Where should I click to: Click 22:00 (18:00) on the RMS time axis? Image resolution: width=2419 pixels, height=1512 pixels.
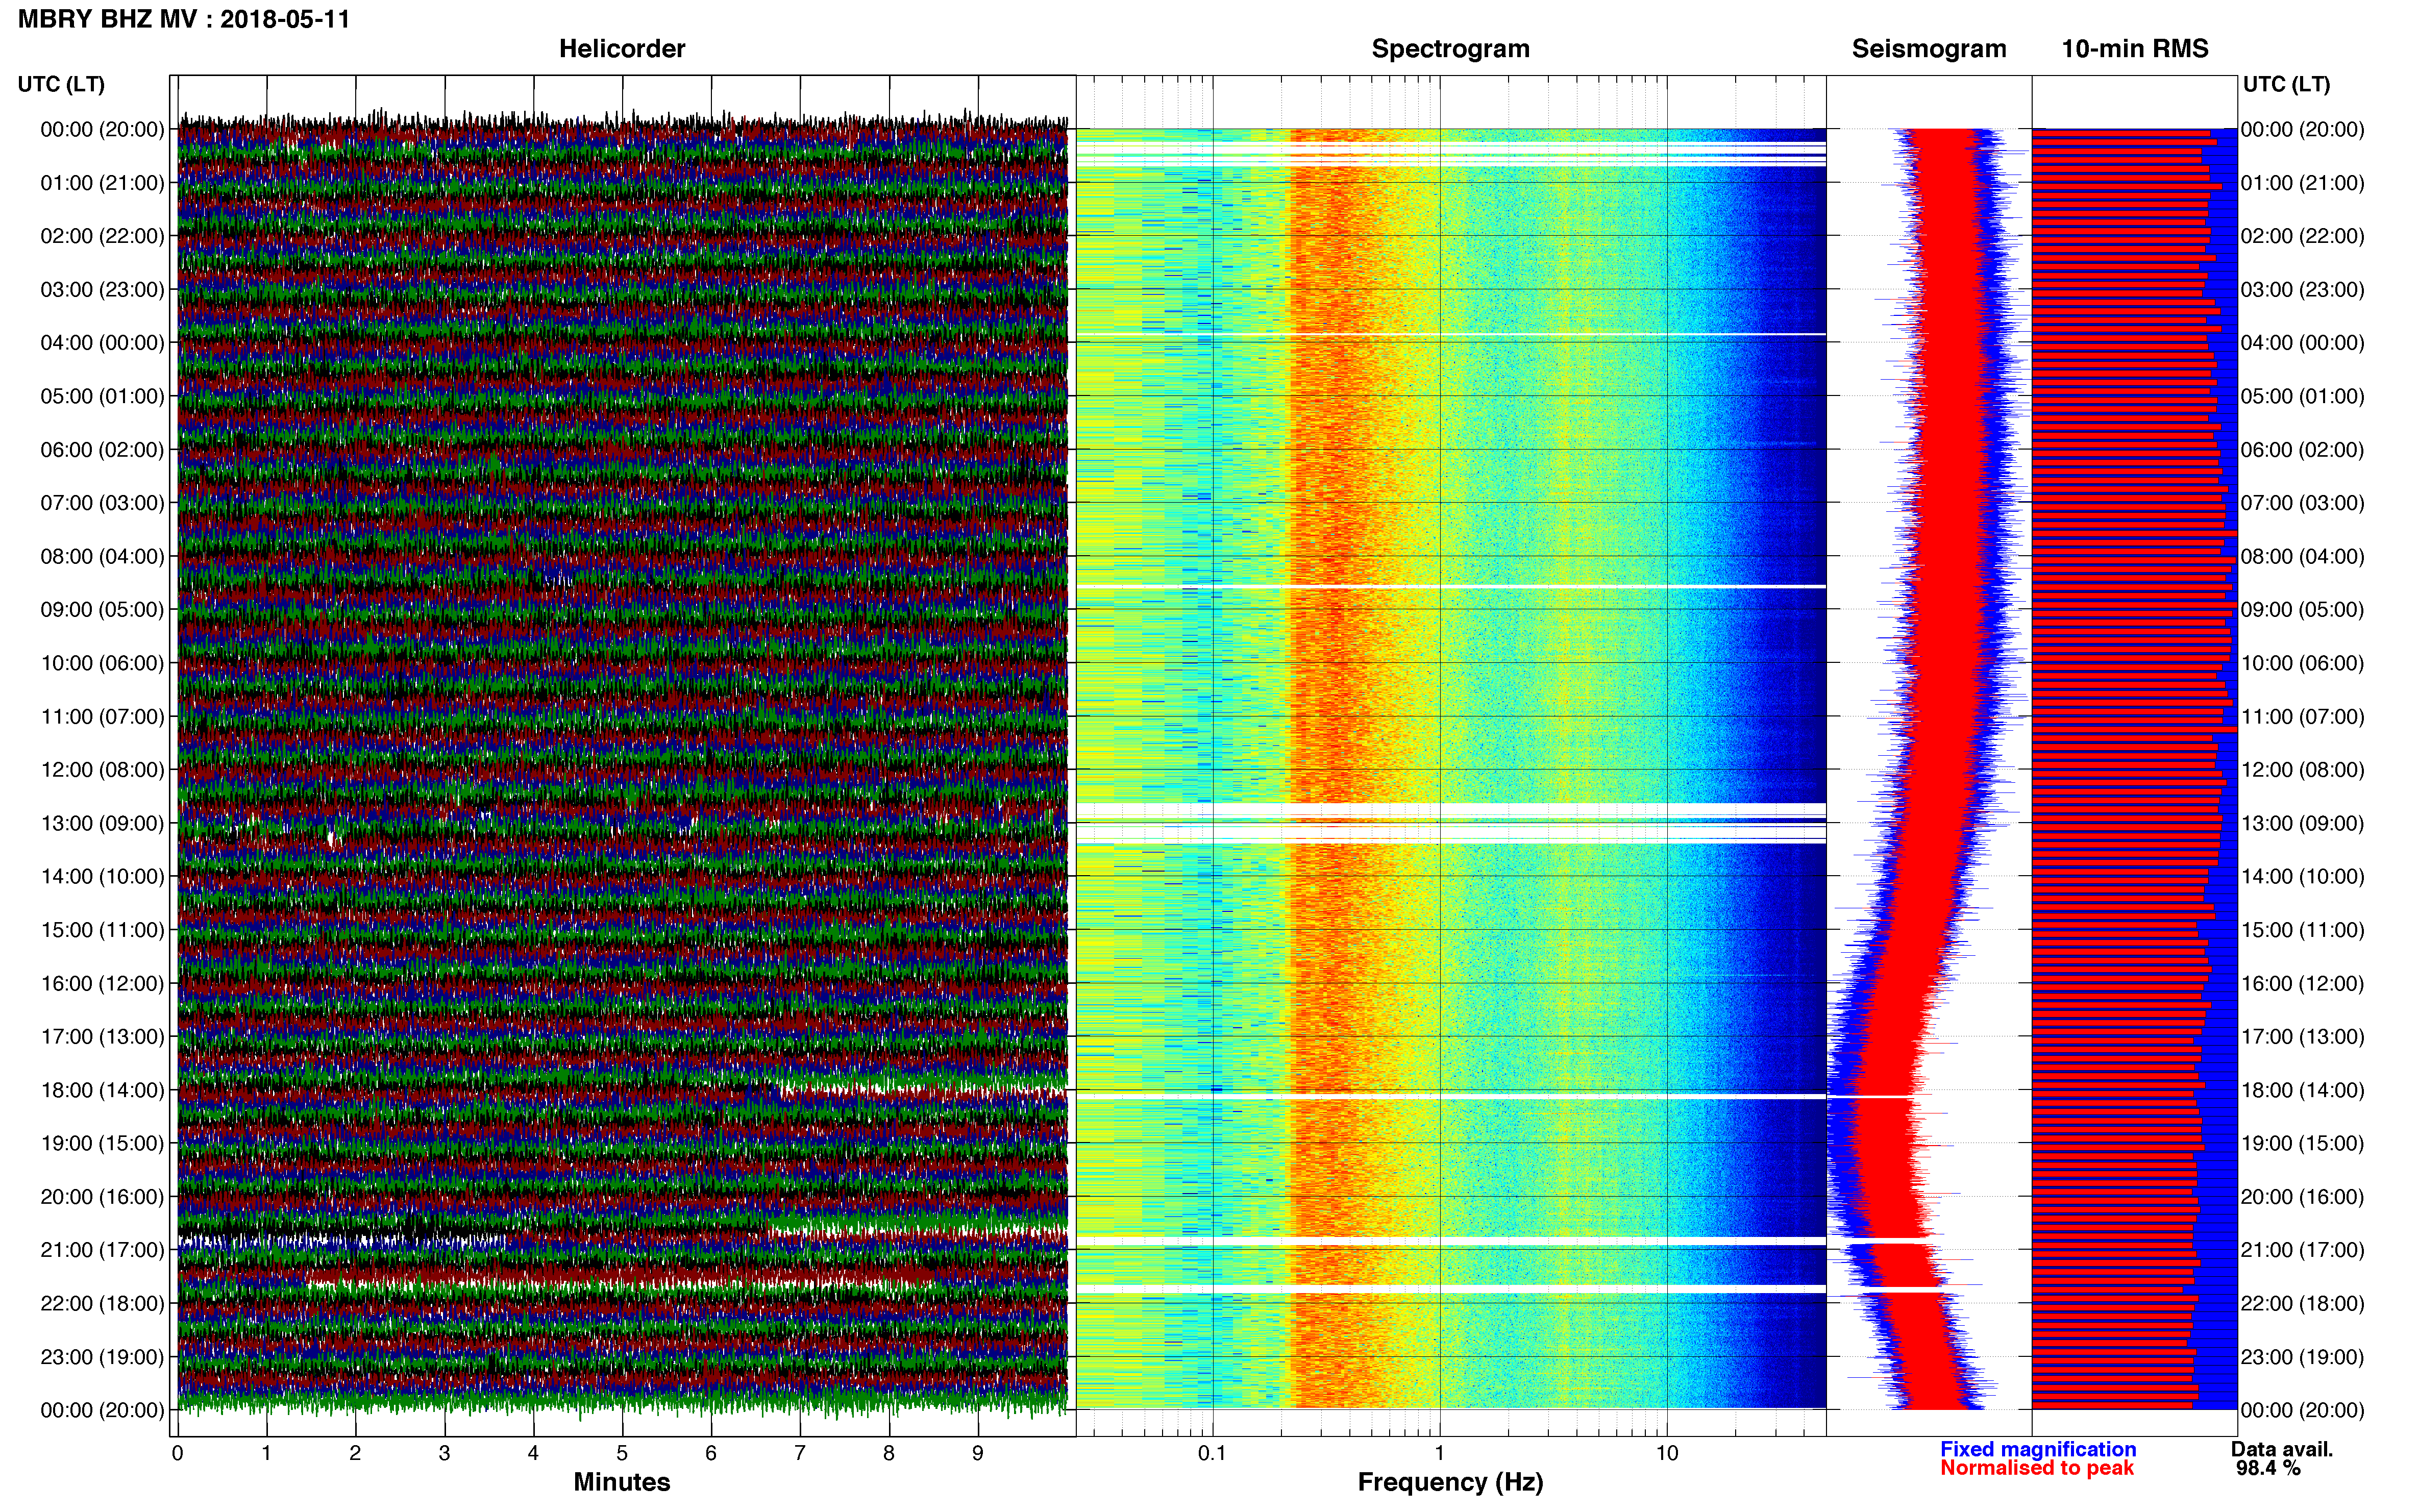(x=2302, y=1304)
